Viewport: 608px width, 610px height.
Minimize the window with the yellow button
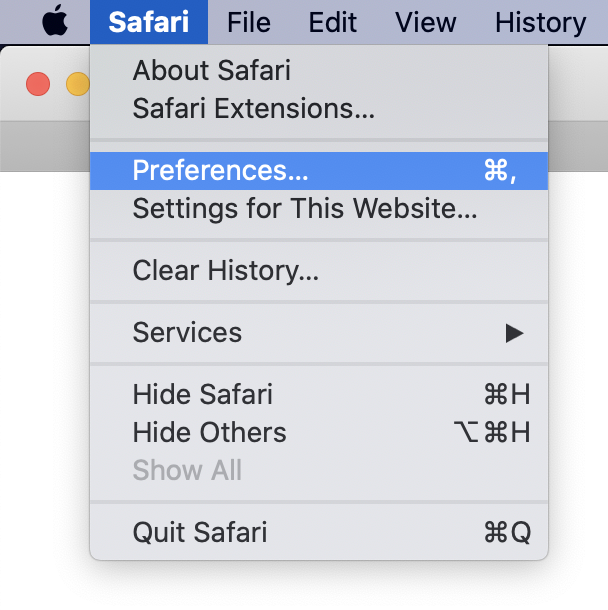[x=77, y=84]
